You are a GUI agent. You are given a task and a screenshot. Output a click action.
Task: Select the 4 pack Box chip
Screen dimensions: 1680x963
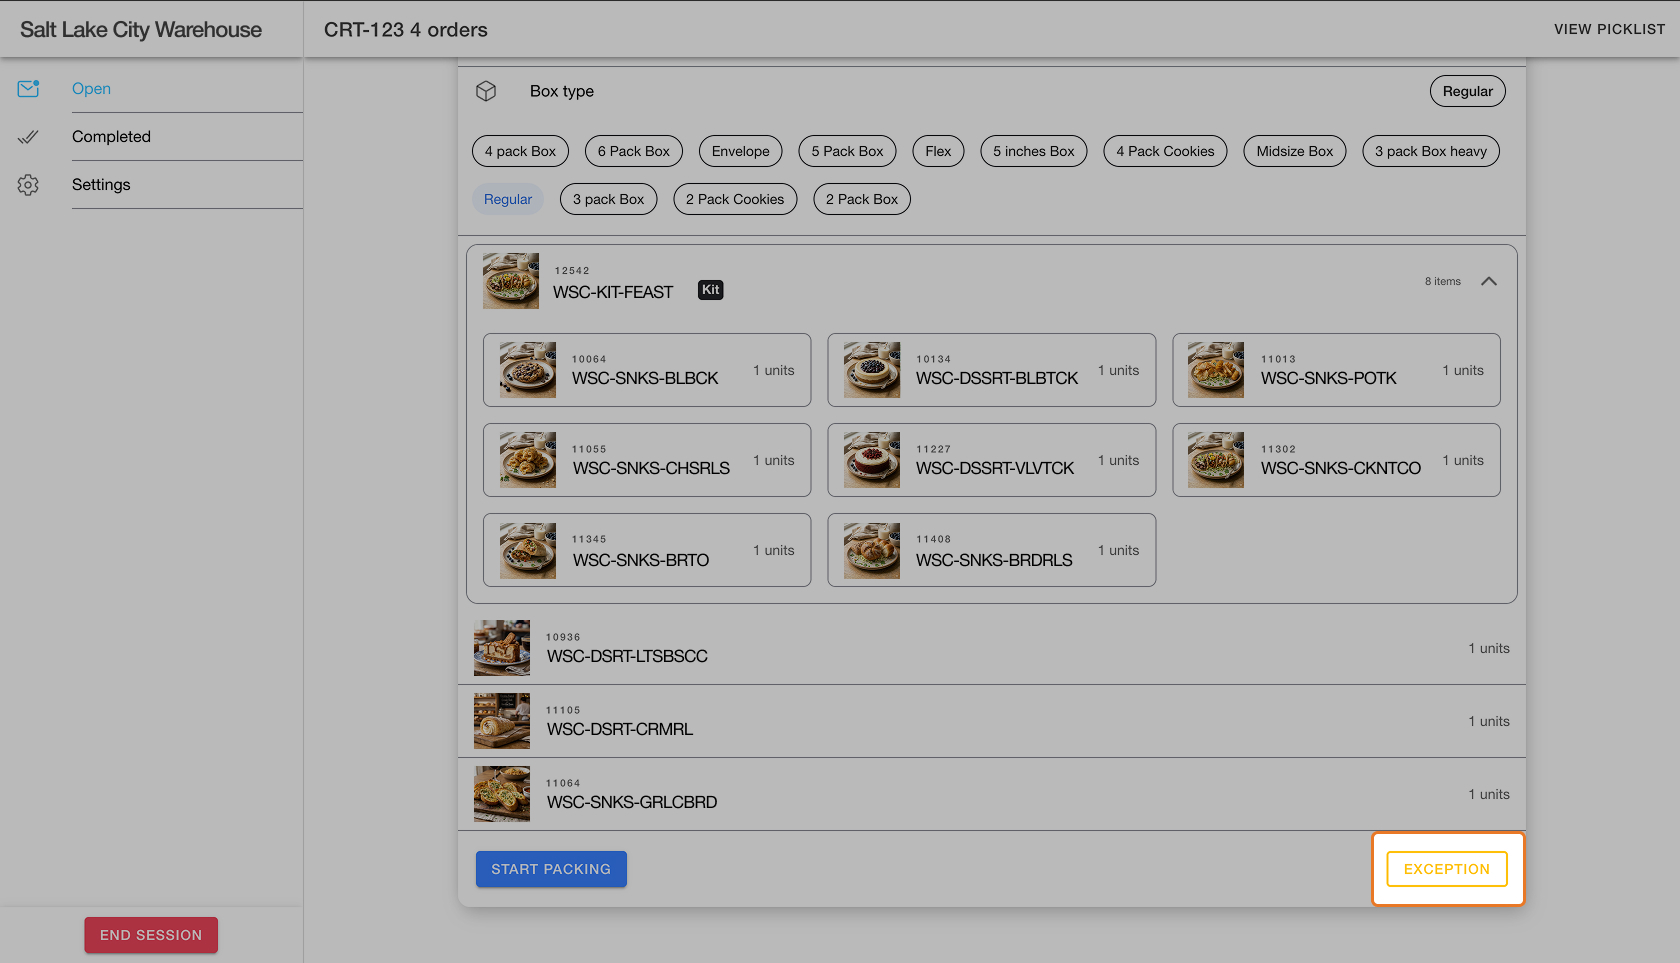pyautogui.click(x=520, y=151)
